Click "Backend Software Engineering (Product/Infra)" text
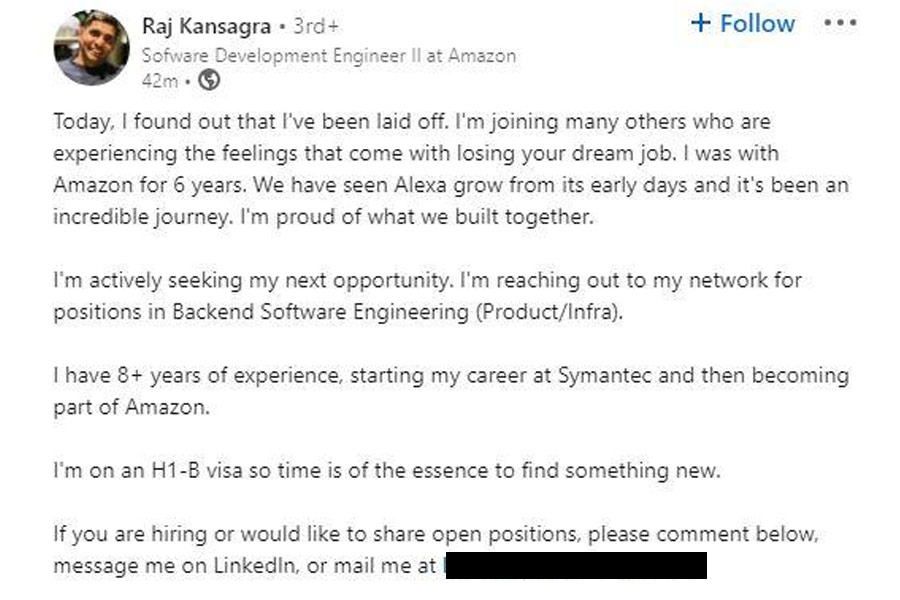The height and width of the screenshot is (600, 900). (x=397, y=311)
